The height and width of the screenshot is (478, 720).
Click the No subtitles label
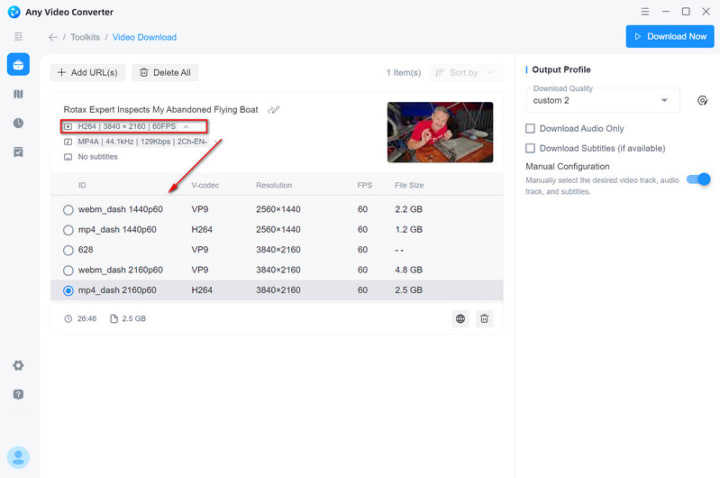pos(98,157)
